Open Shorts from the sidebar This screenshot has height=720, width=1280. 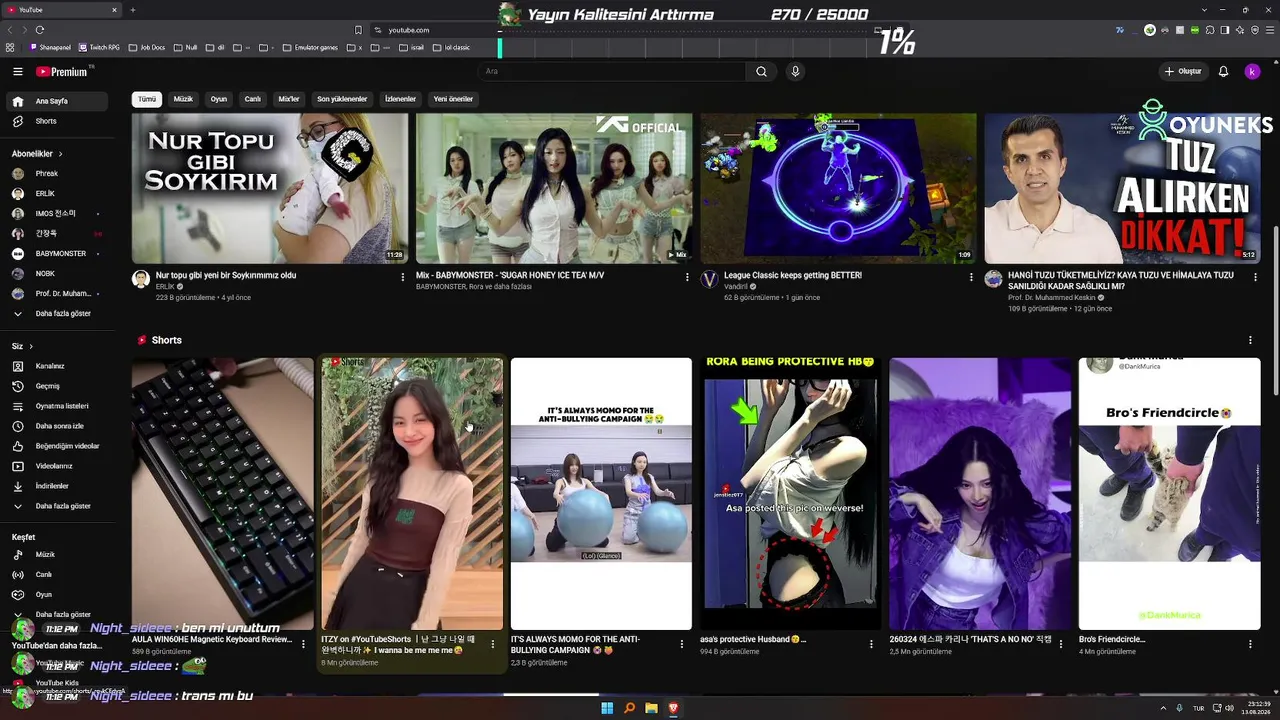pos(58,121)
